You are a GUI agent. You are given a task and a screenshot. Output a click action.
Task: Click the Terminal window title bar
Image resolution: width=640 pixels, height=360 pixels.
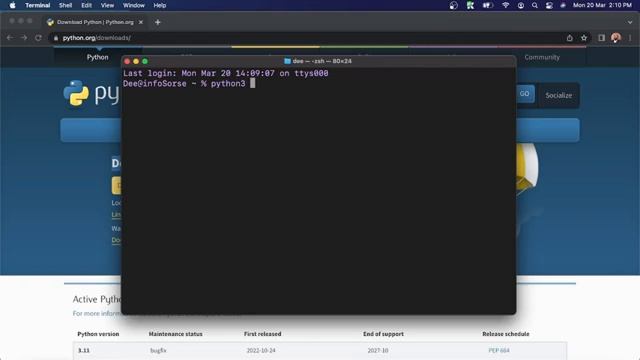coord(319,61)
